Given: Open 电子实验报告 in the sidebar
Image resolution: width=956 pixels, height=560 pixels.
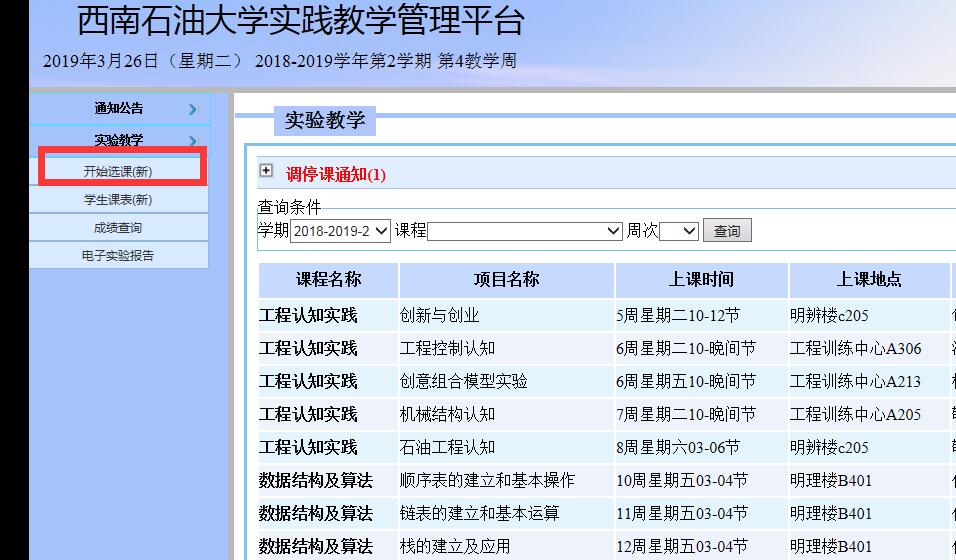Looking at the screenshot, I should coord(118,255).
